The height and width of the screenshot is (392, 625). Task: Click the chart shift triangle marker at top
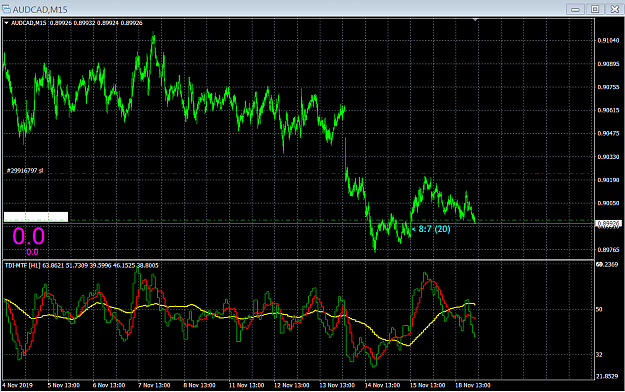pyautogui.click(x=475, y=19)
